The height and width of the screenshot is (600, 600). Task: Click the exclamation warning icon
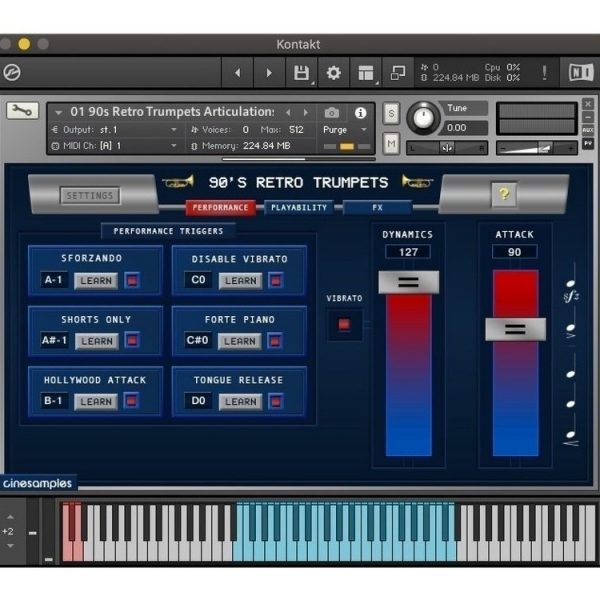coord(544,72)
